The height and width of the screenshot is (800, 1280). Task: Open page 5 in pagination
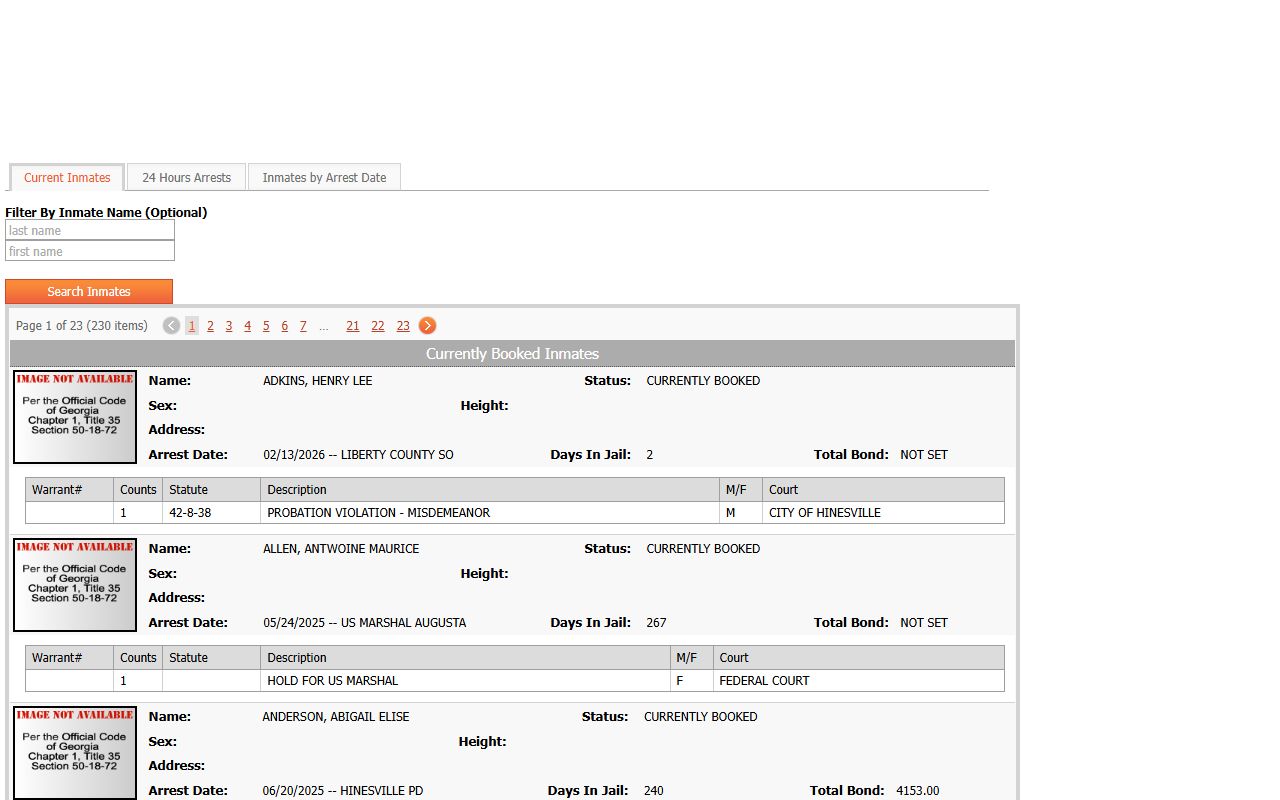pyautogui.click(x=266, y=326)
